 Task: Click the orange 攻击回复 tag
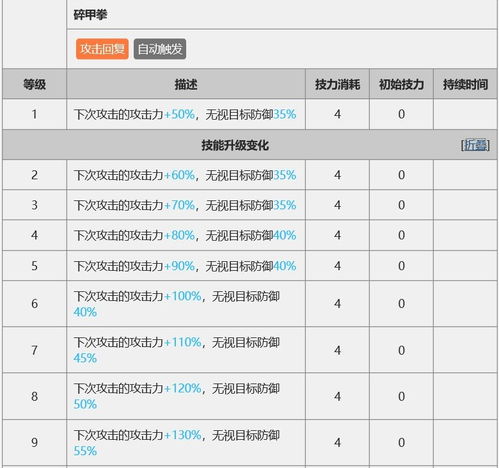(x=102, y=49)
